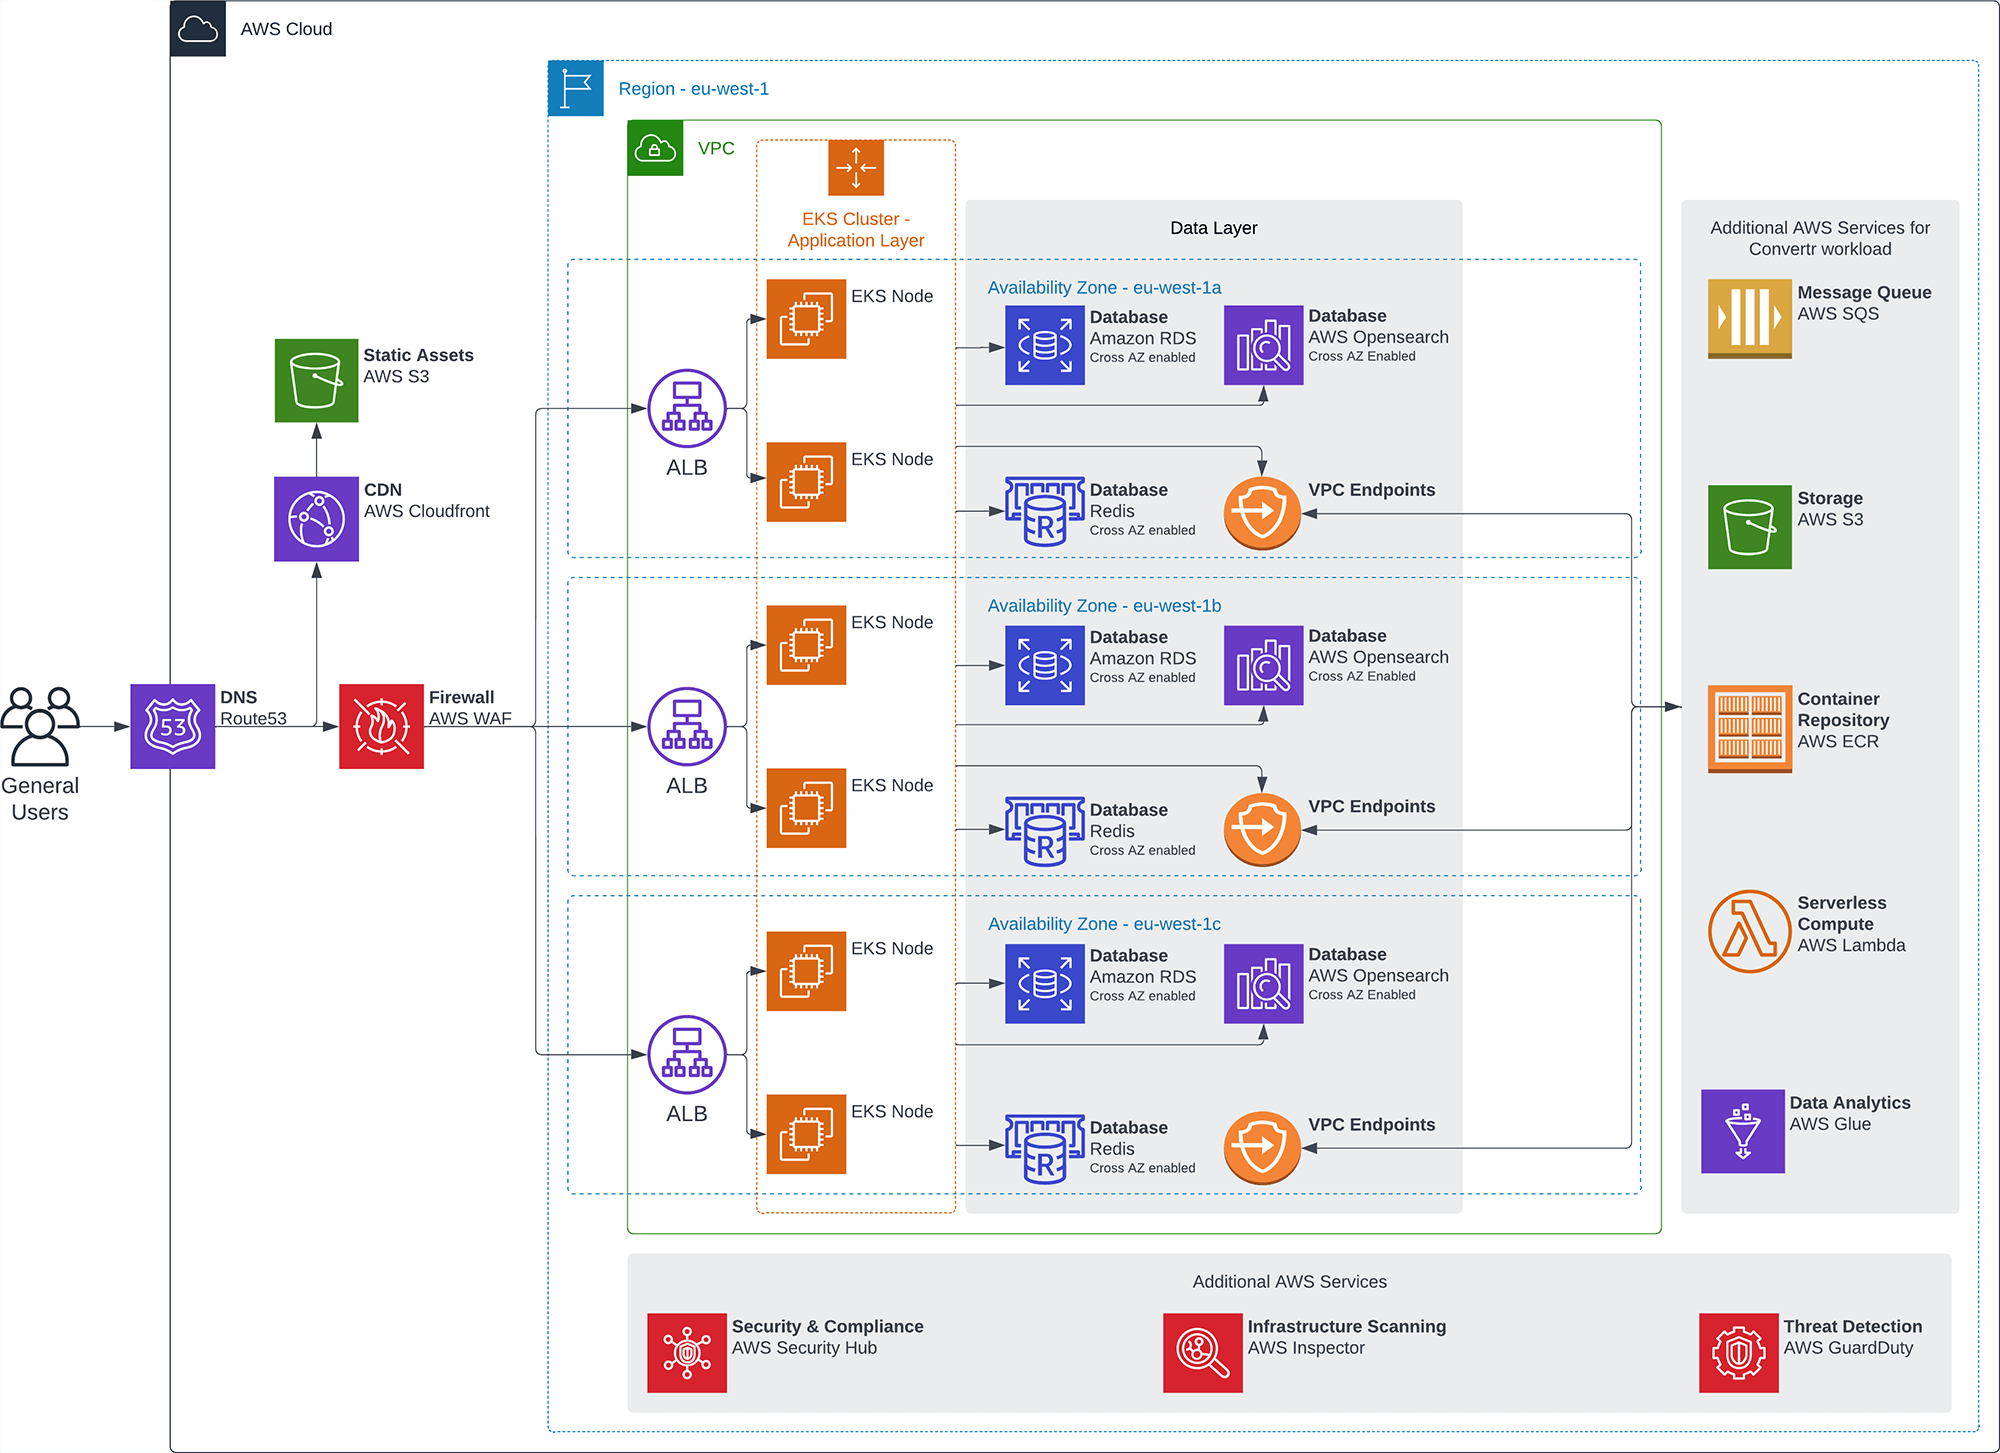This screenshot has width=2000, height=1453.
Task: Click the Amazon RDS icon in eu-west-1a
Action: pyautogui.click(x=1045, y=346)
